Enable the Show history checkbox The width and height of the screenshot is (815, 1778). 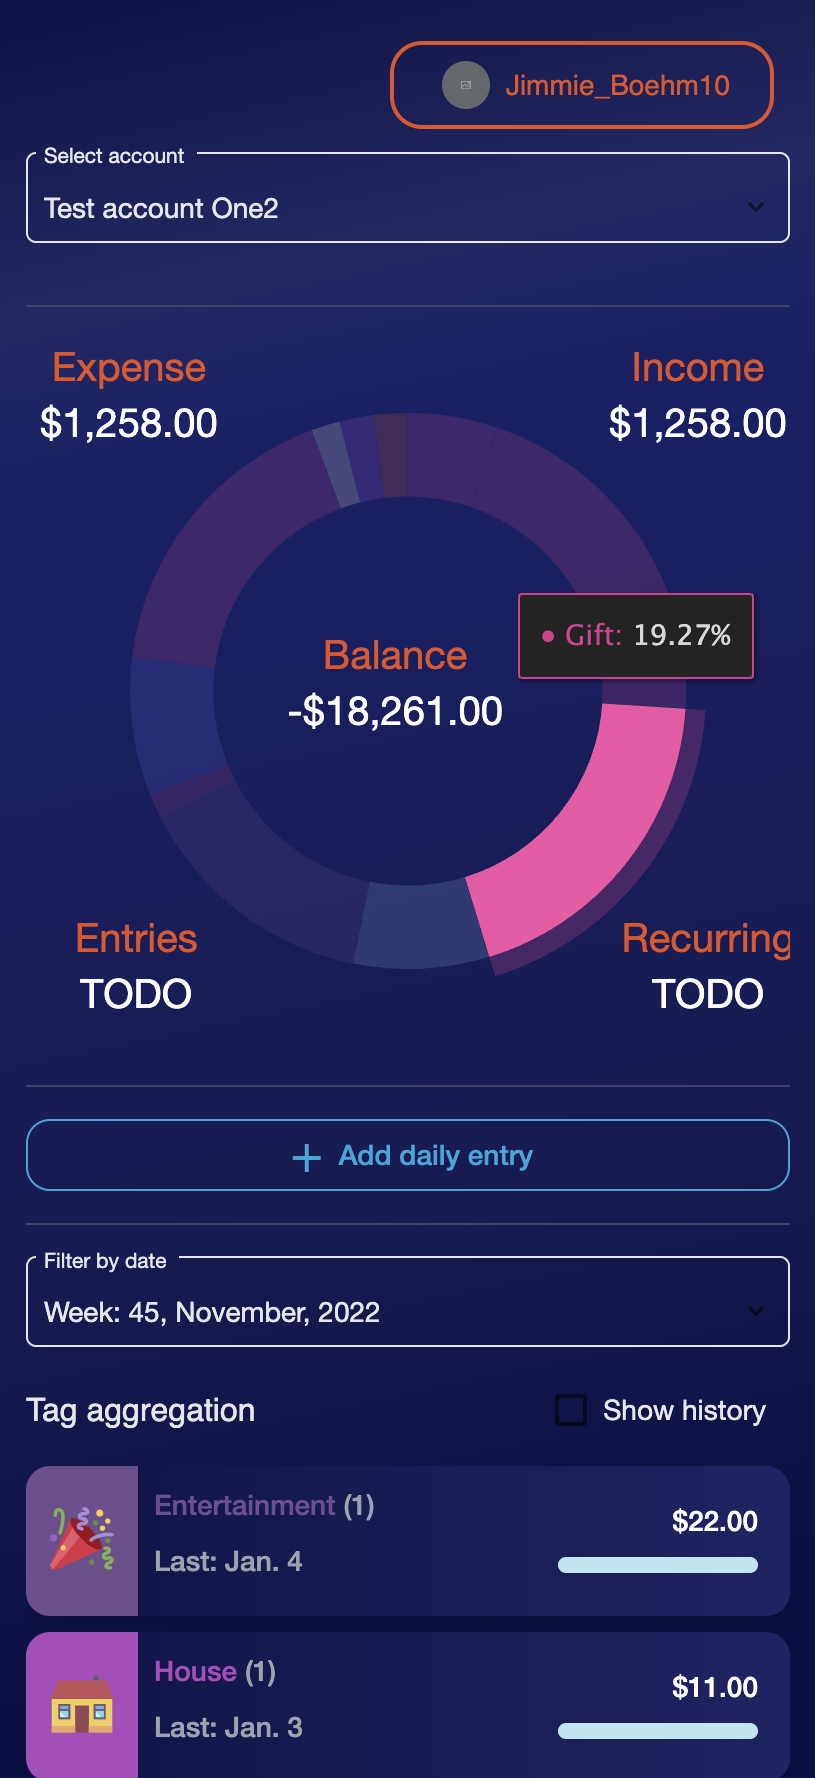pyautogui.click(x=571, y=1410)
